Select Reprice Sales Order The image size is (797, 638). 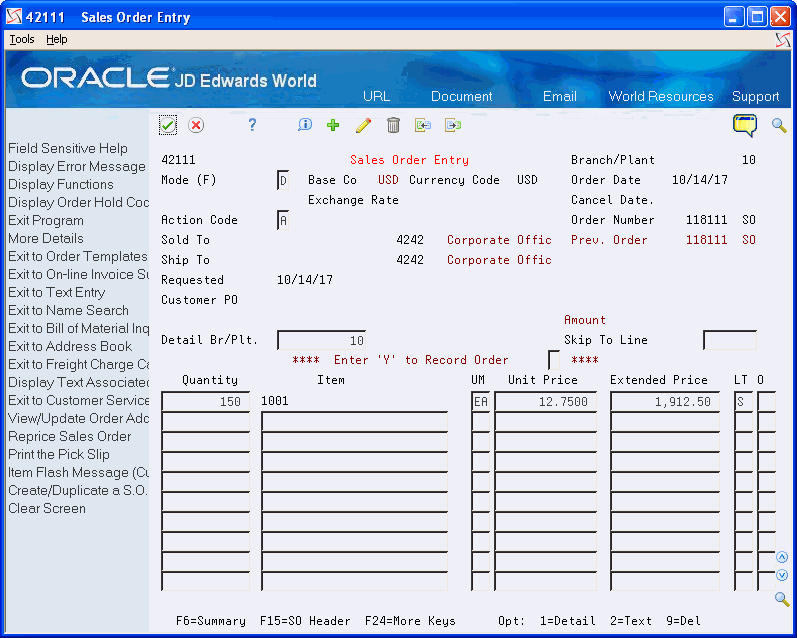pos(70,437)
